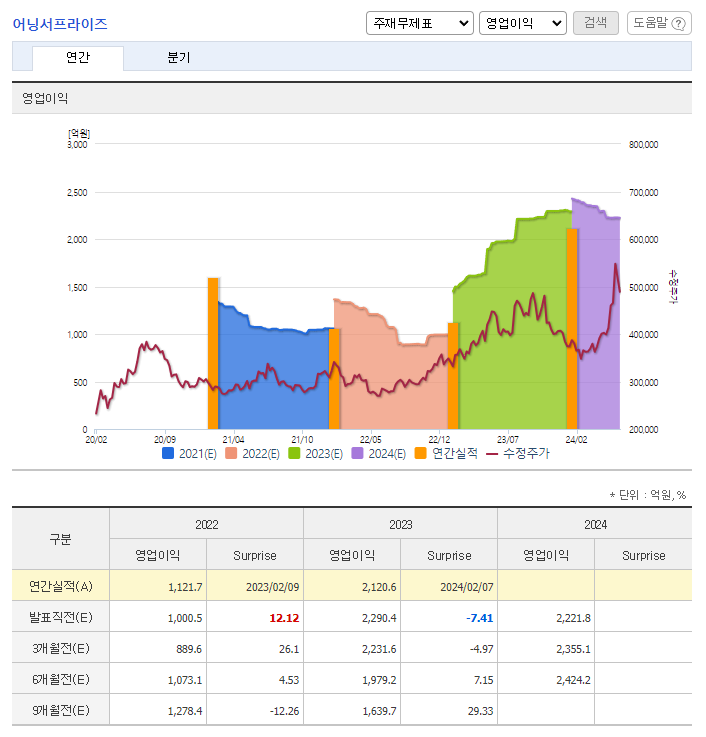The image size is (706, 737).
Task: Switch to the 분기 tab
Action: pyautogui.click(x=179, y=58)
